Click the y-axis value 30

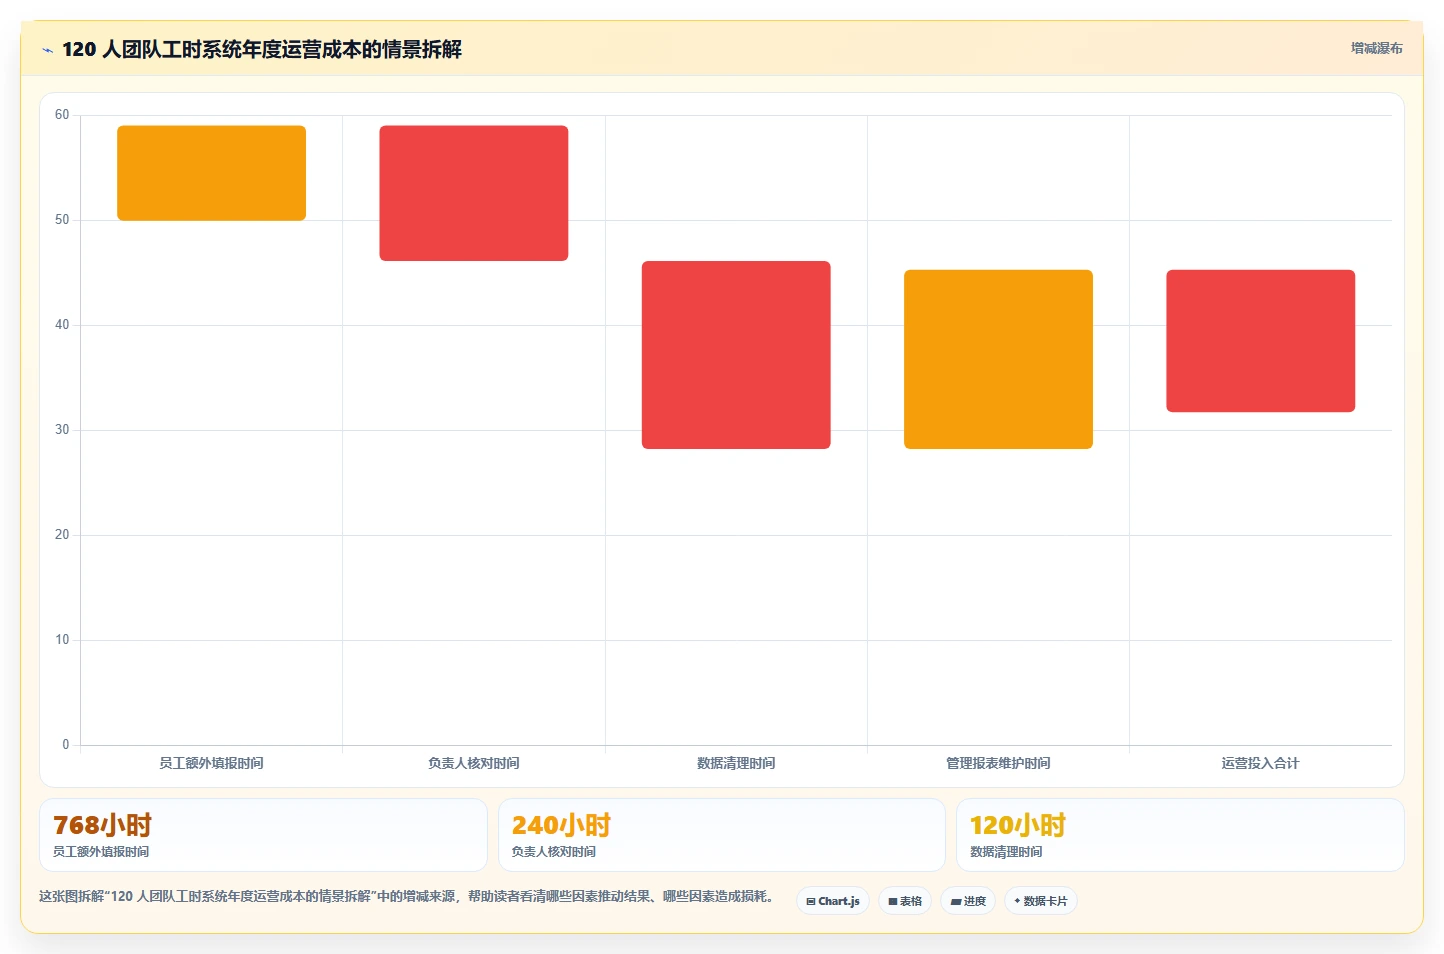[x=62, y=430]
